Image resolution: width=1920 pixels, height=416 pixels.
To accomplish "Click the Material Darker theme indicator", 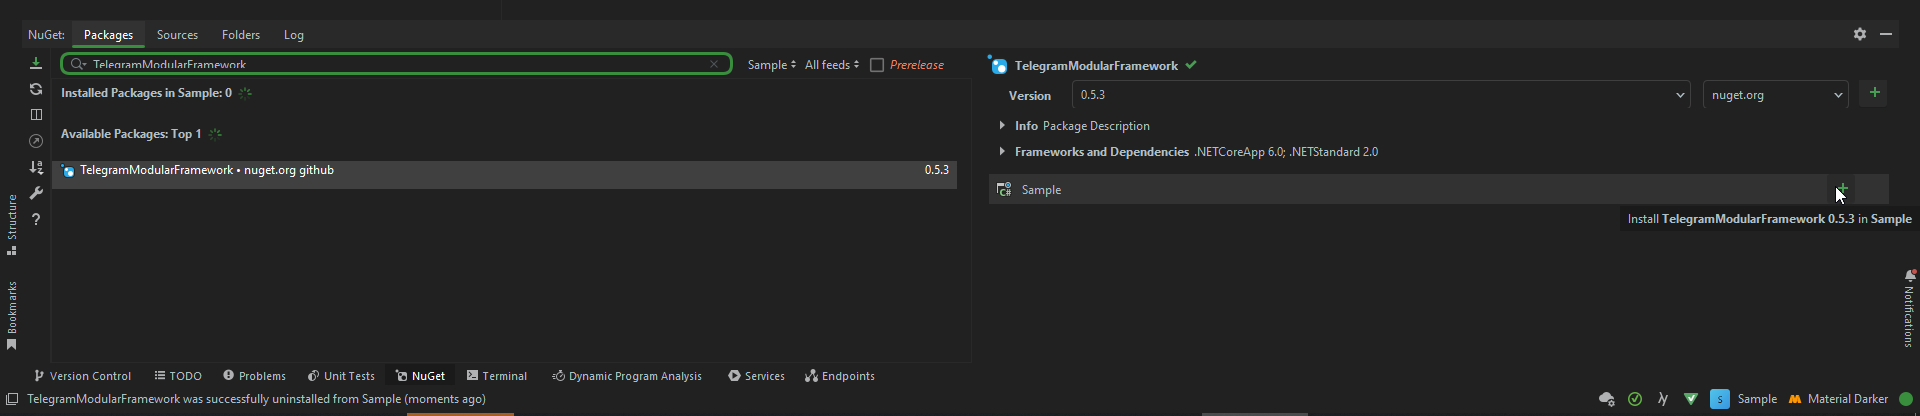I will 1838,399.
